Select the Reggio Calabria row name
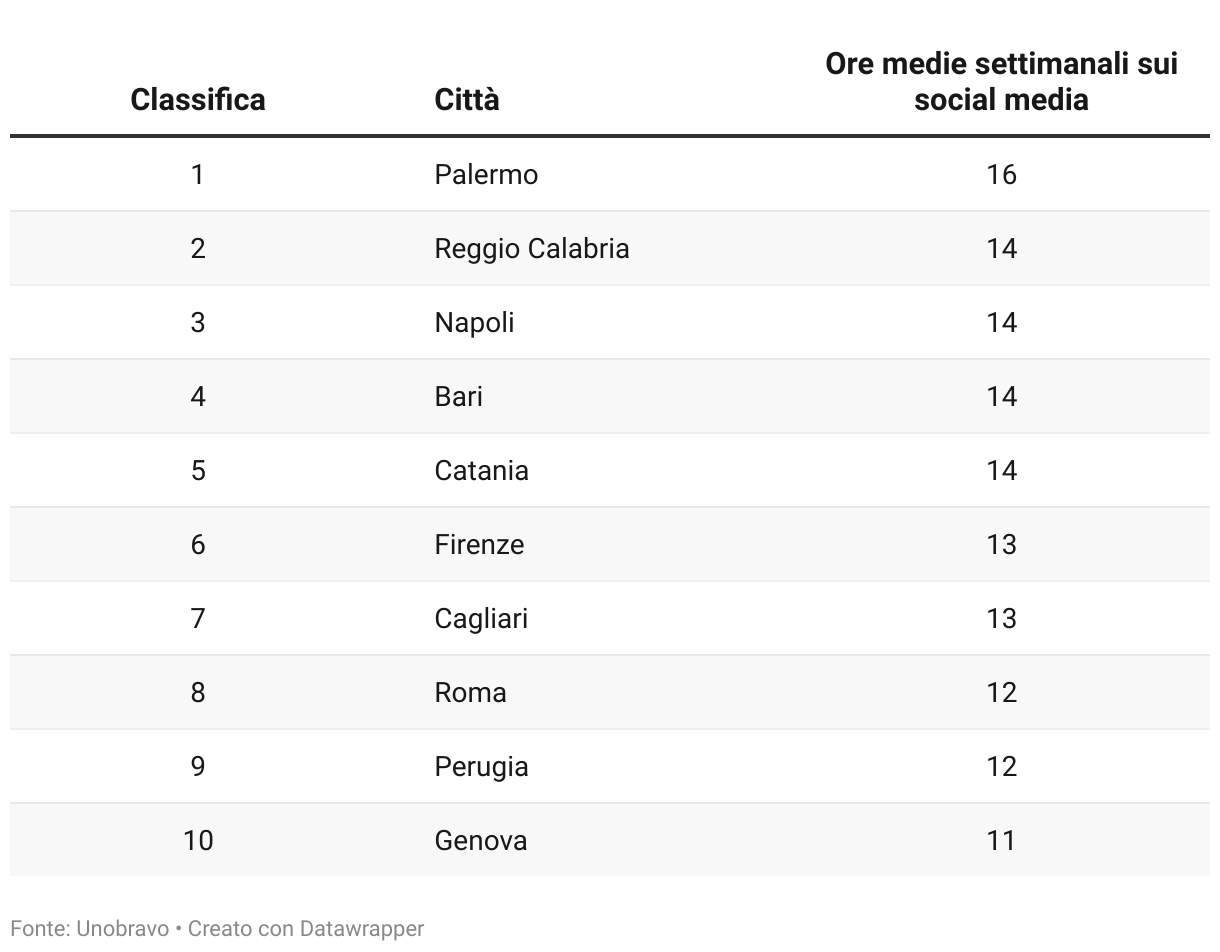The image size is (1220, 952). click(x=531, y=249)
